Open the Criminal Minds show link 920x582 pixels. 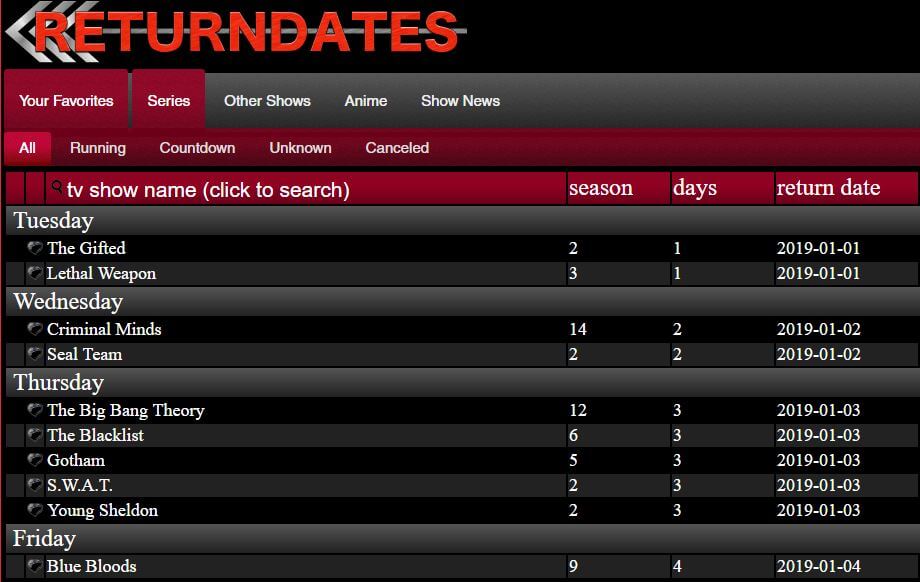pyautogui.click(x=104, y=329)
